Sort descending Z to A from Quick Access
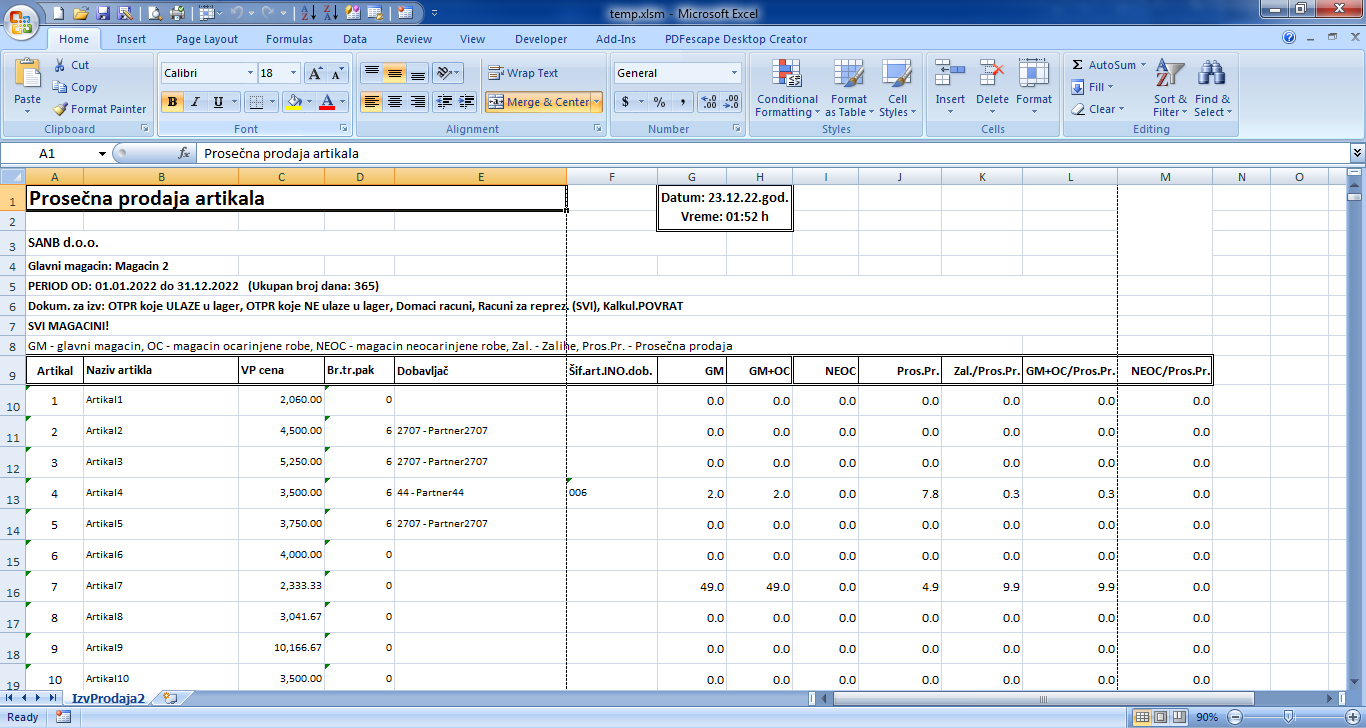Screen dimensions: 1366x728 (331, 13)
